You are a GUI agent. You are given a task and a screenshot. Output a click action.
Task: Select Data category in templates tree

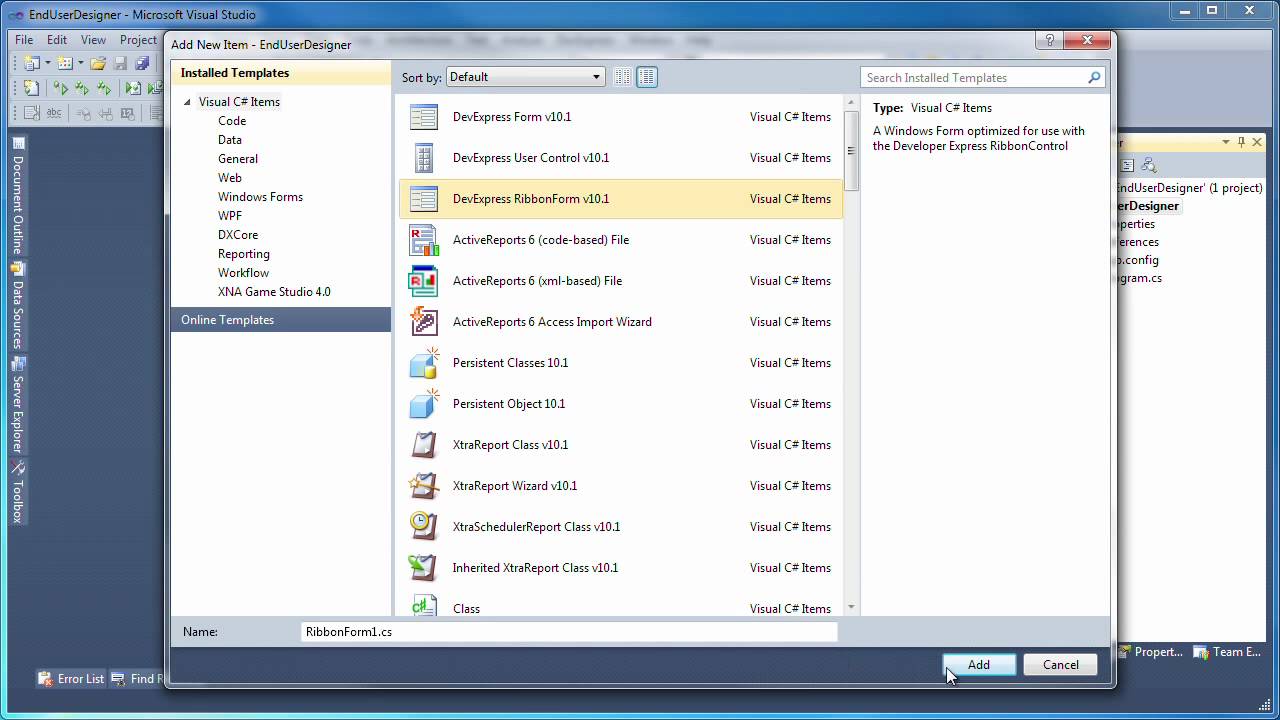(230, 140)
